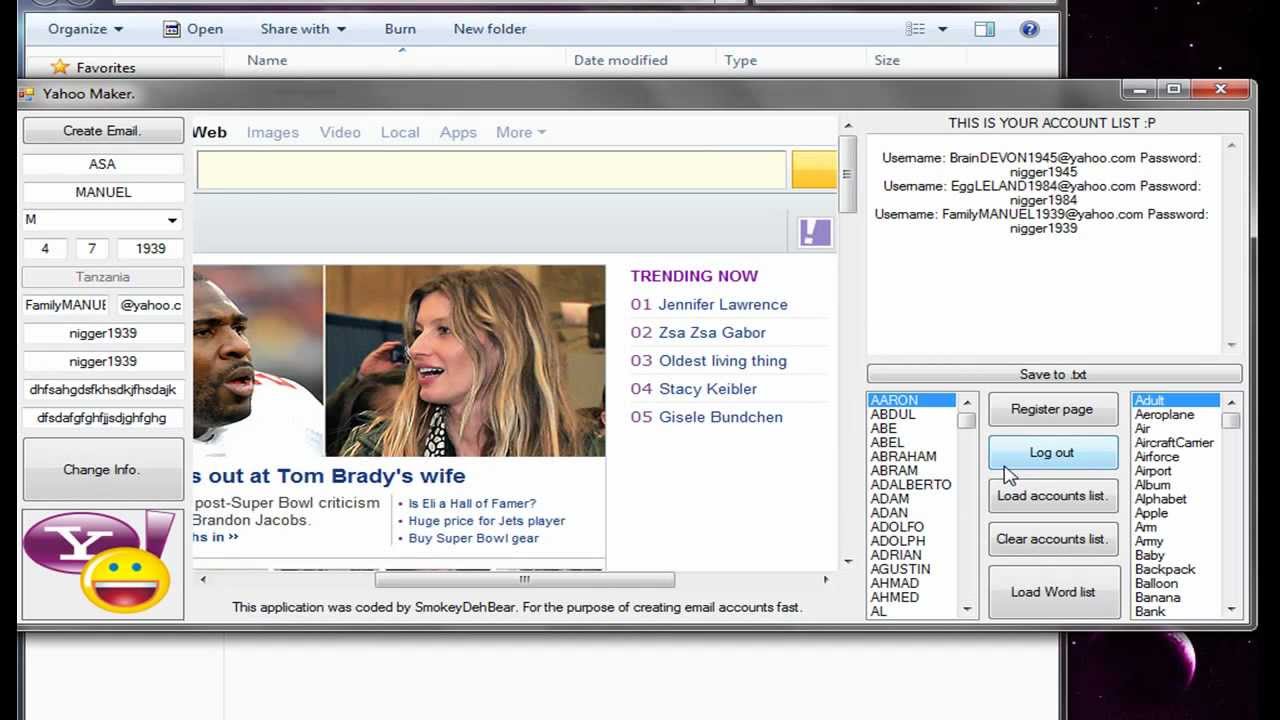Click the birth month field 4

(x=45, y=249)
